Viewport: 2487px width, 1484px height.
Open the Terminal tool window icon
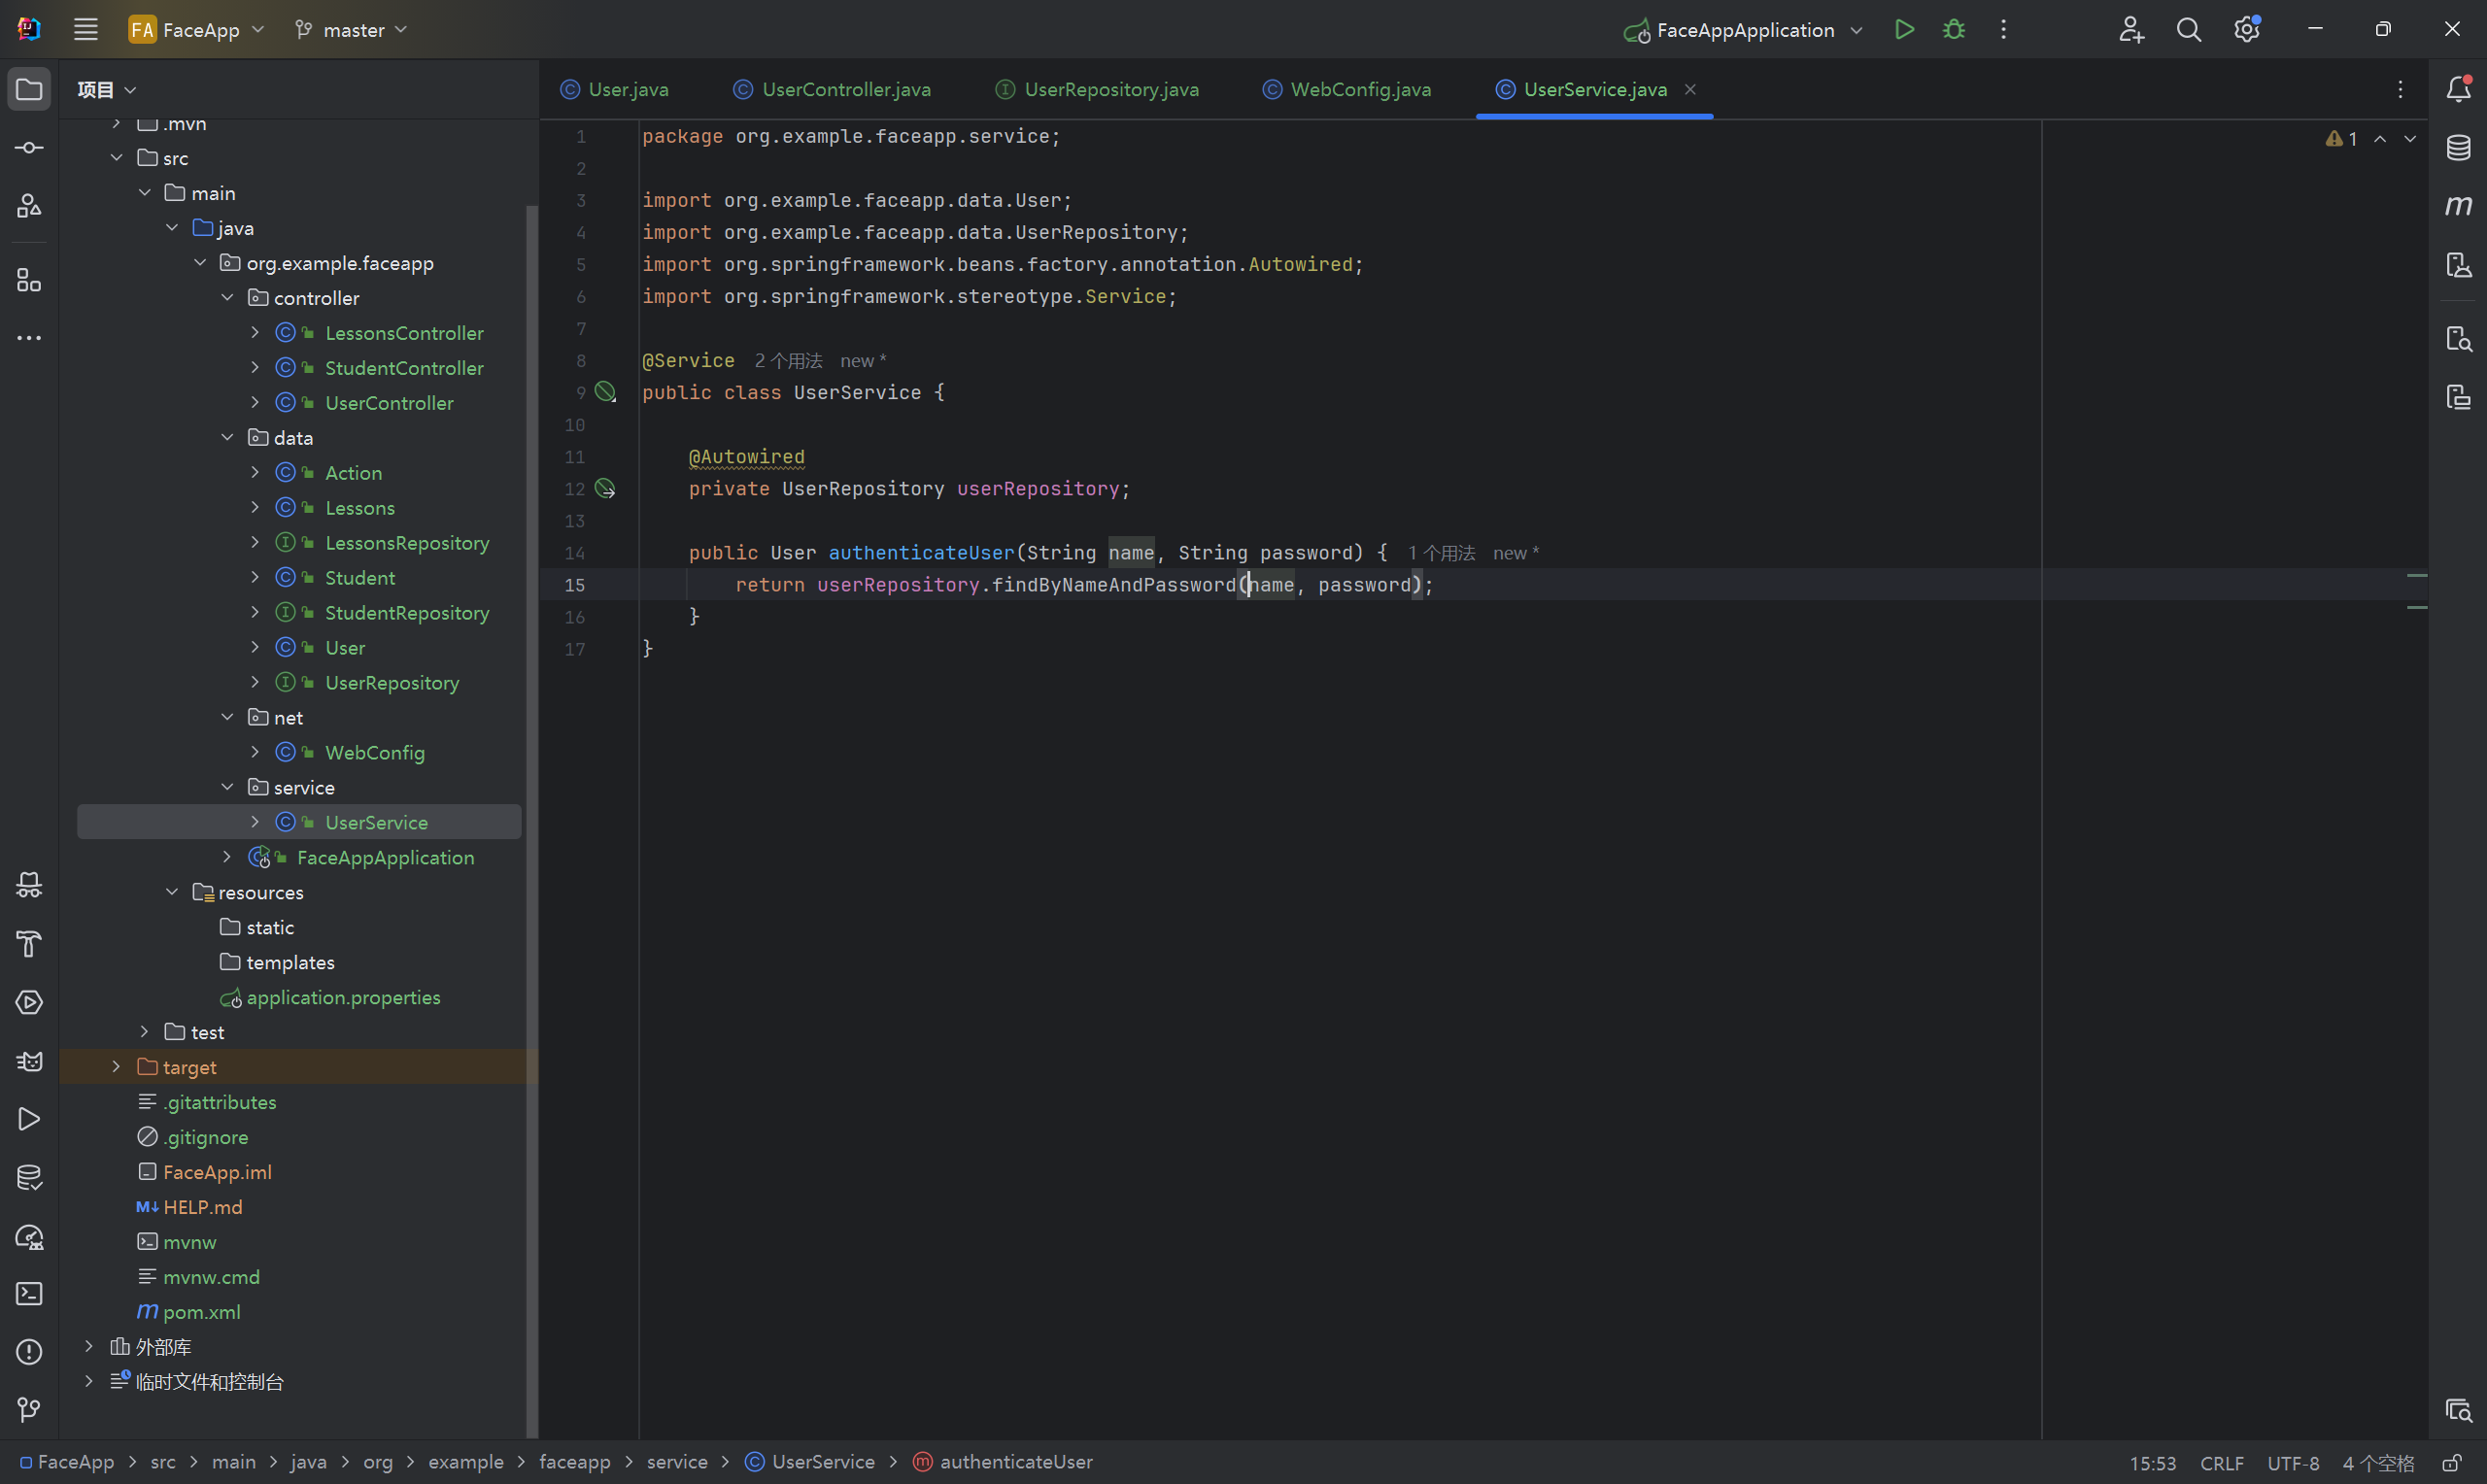(29, 1294)
